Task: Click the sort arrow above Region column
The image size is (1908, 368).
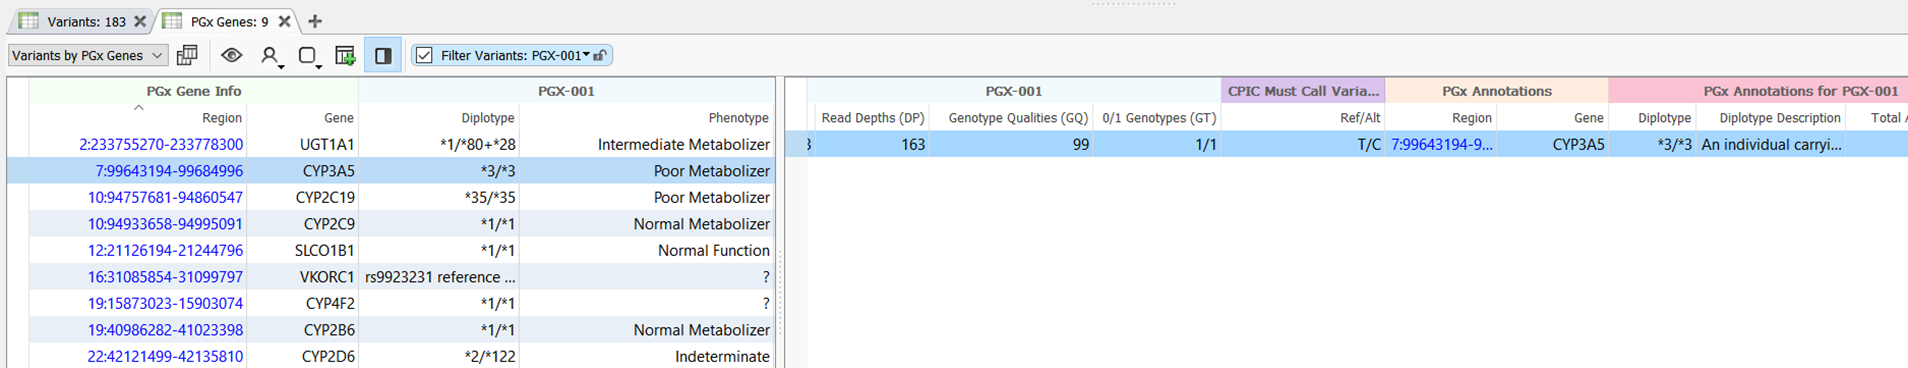Action: click(139, 107)
